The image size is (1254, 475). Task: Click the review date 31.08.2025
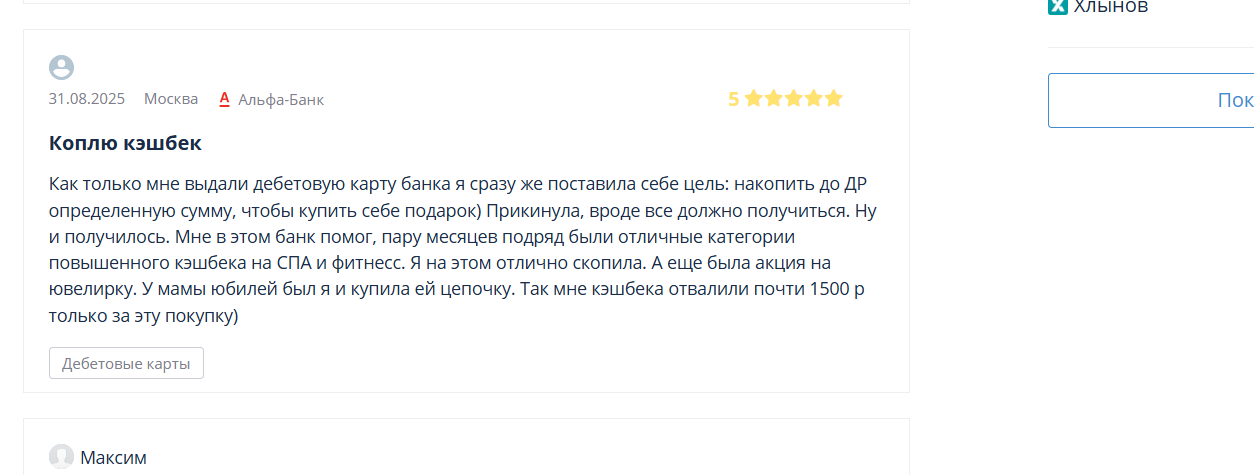[87, 99]
